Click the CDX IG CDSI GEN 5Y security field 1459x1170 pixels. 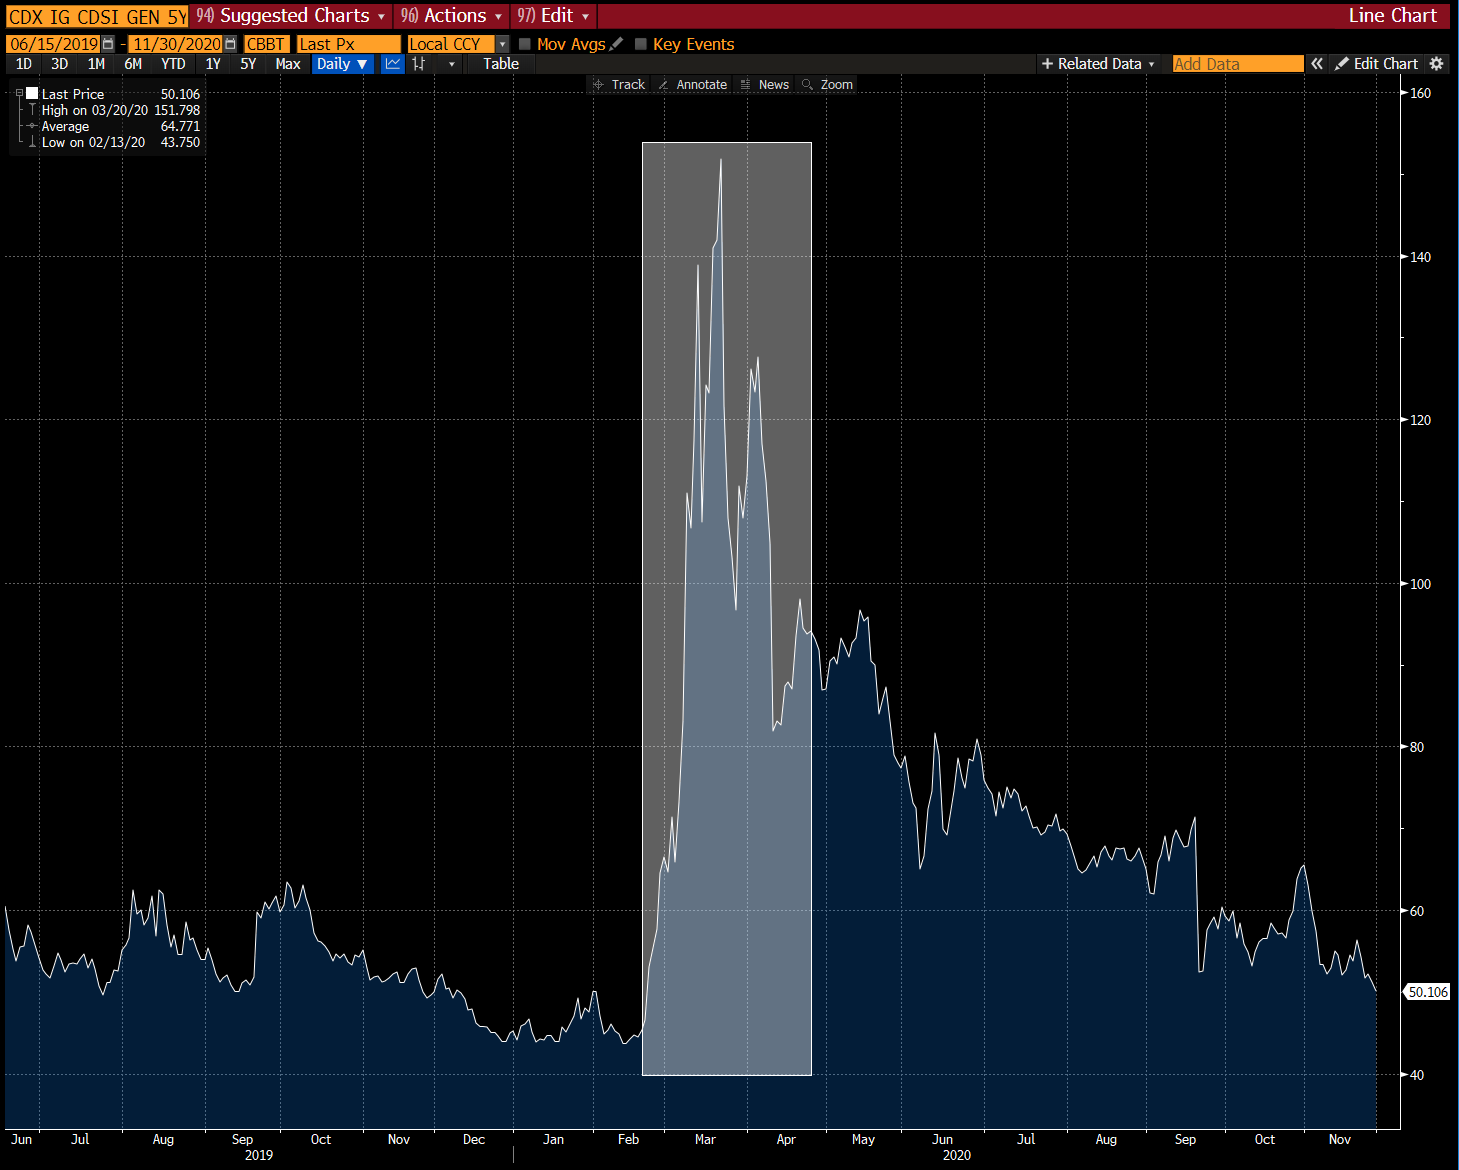[97, 16]
